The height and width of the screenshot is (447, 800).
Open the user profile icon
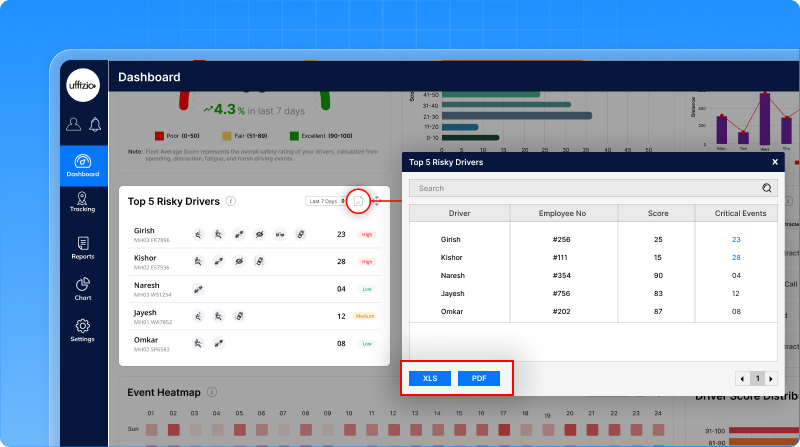coord(73,124)
